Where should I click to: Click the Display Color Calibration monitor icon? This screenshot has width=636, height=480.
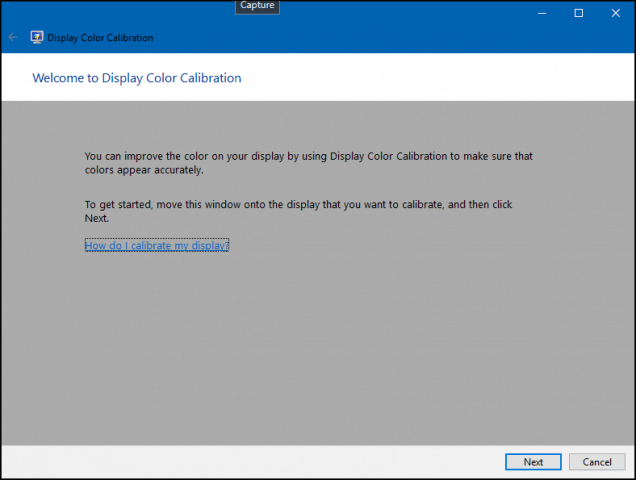point(37,37)
